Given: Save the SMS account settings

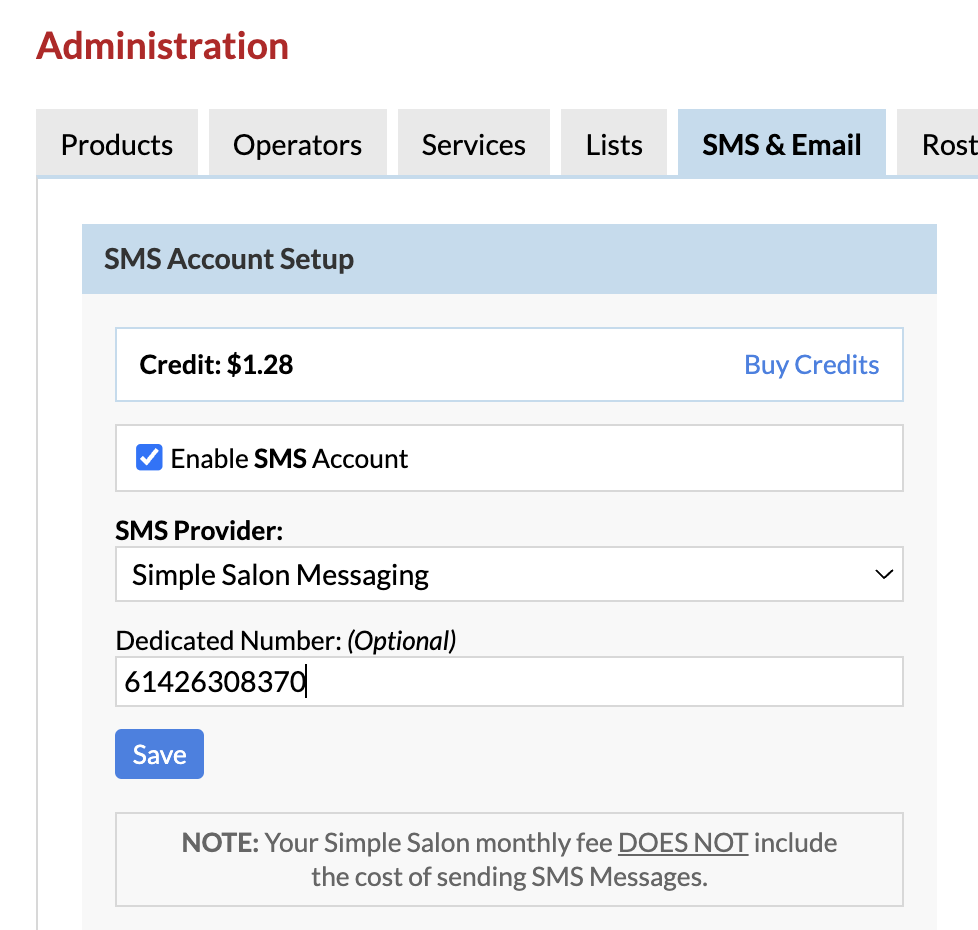Looking at the screenshot, I should [x=159, y=753].
